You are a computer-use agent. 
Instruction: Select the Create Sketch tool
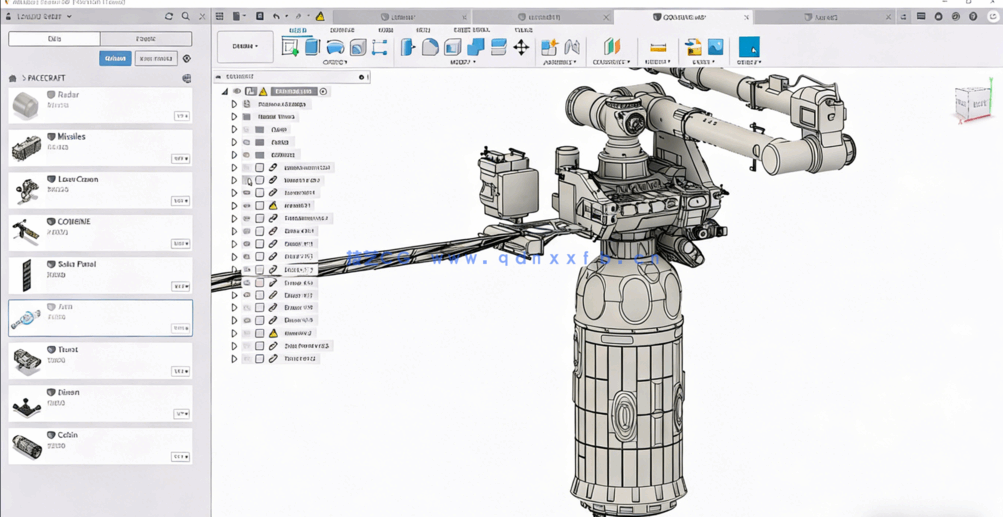pyautogui.click(x=290, y=47)
